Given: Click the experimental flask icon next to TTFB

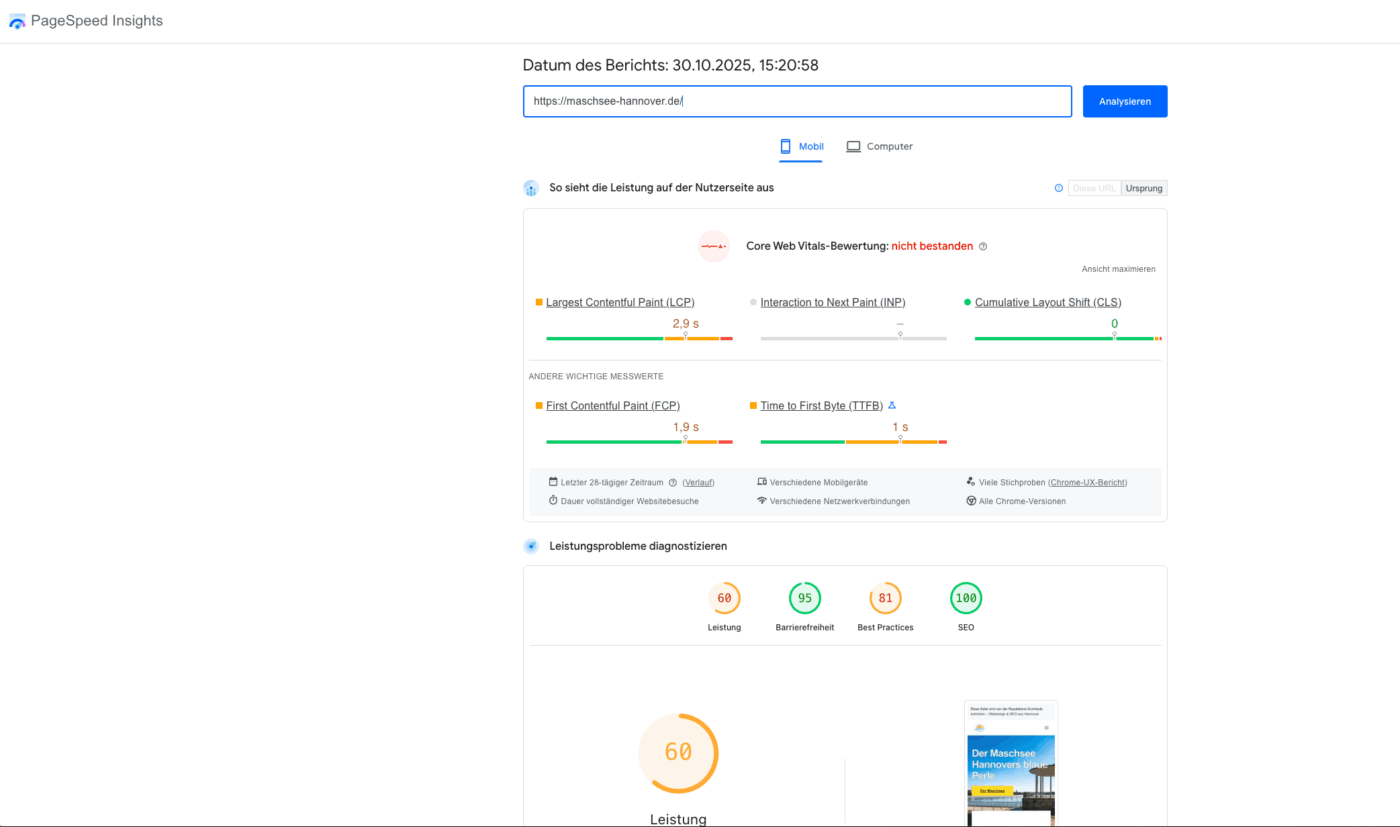Looking at the screenshot, I should [891, 405].
